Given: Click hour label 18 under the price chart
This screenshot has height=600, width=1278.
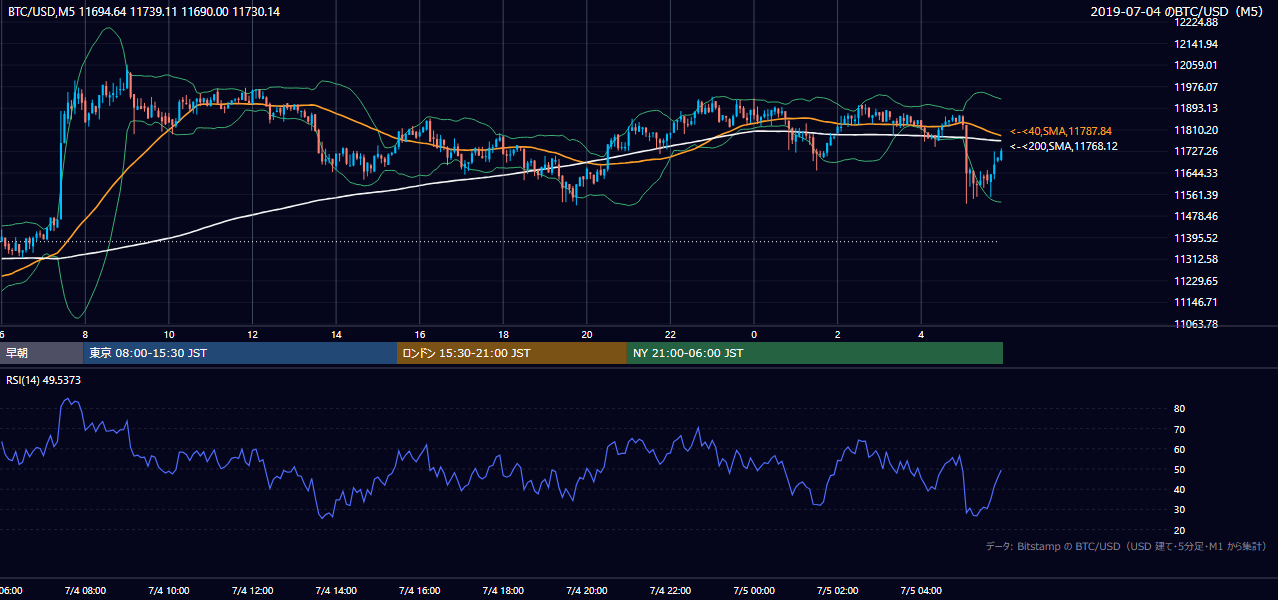Looking at the screenshot, I should (504, 334).
